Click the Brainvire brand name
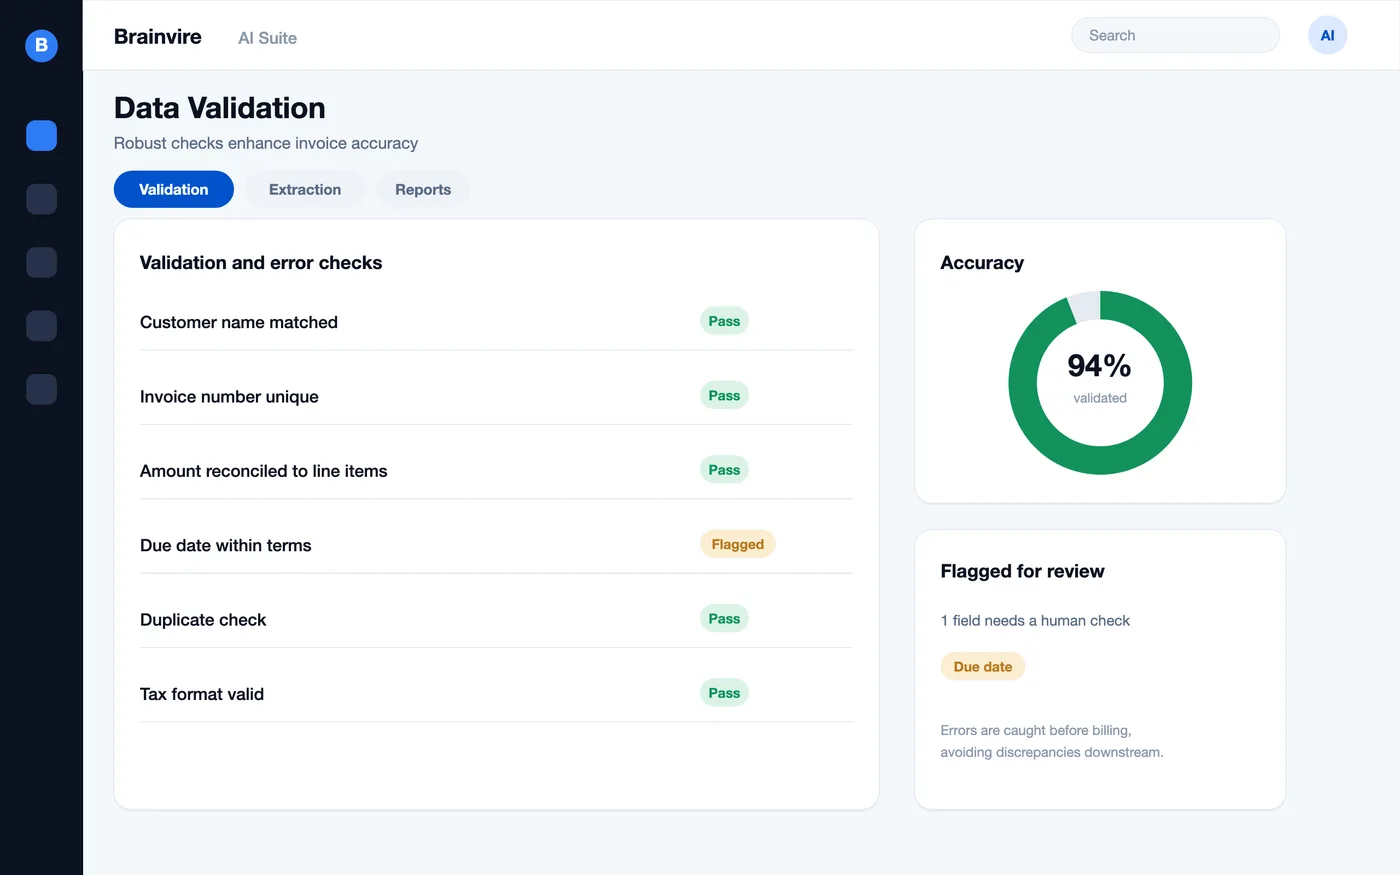The width and height of the screenshot is (1400, 875). pyautogui.click(x=158, y=37)
